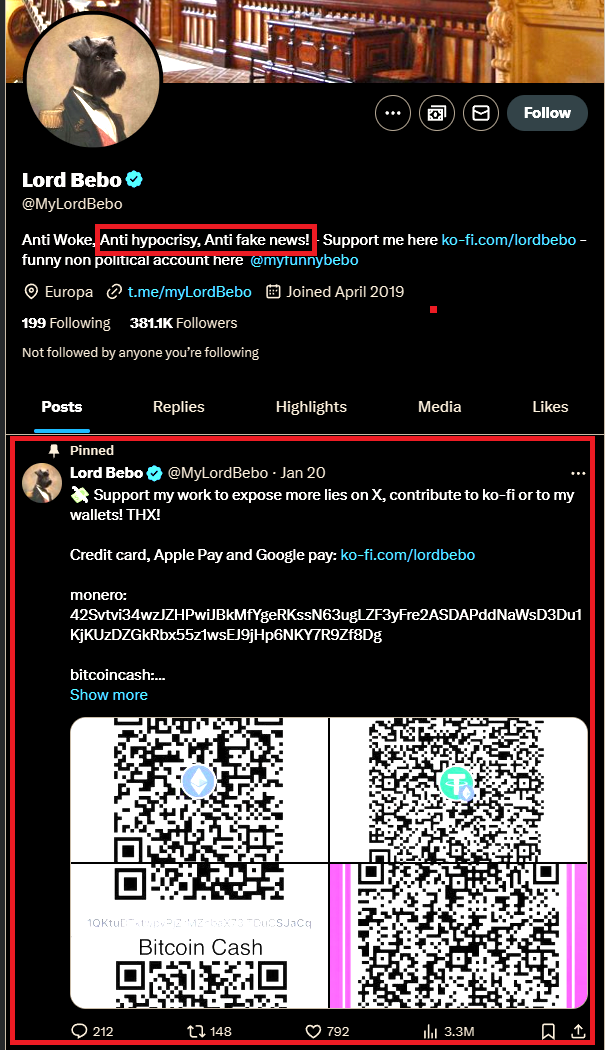Open the ko-fi.com/lordbebo link in bio
605x1050 pixels.
click(x=509, y=240)
